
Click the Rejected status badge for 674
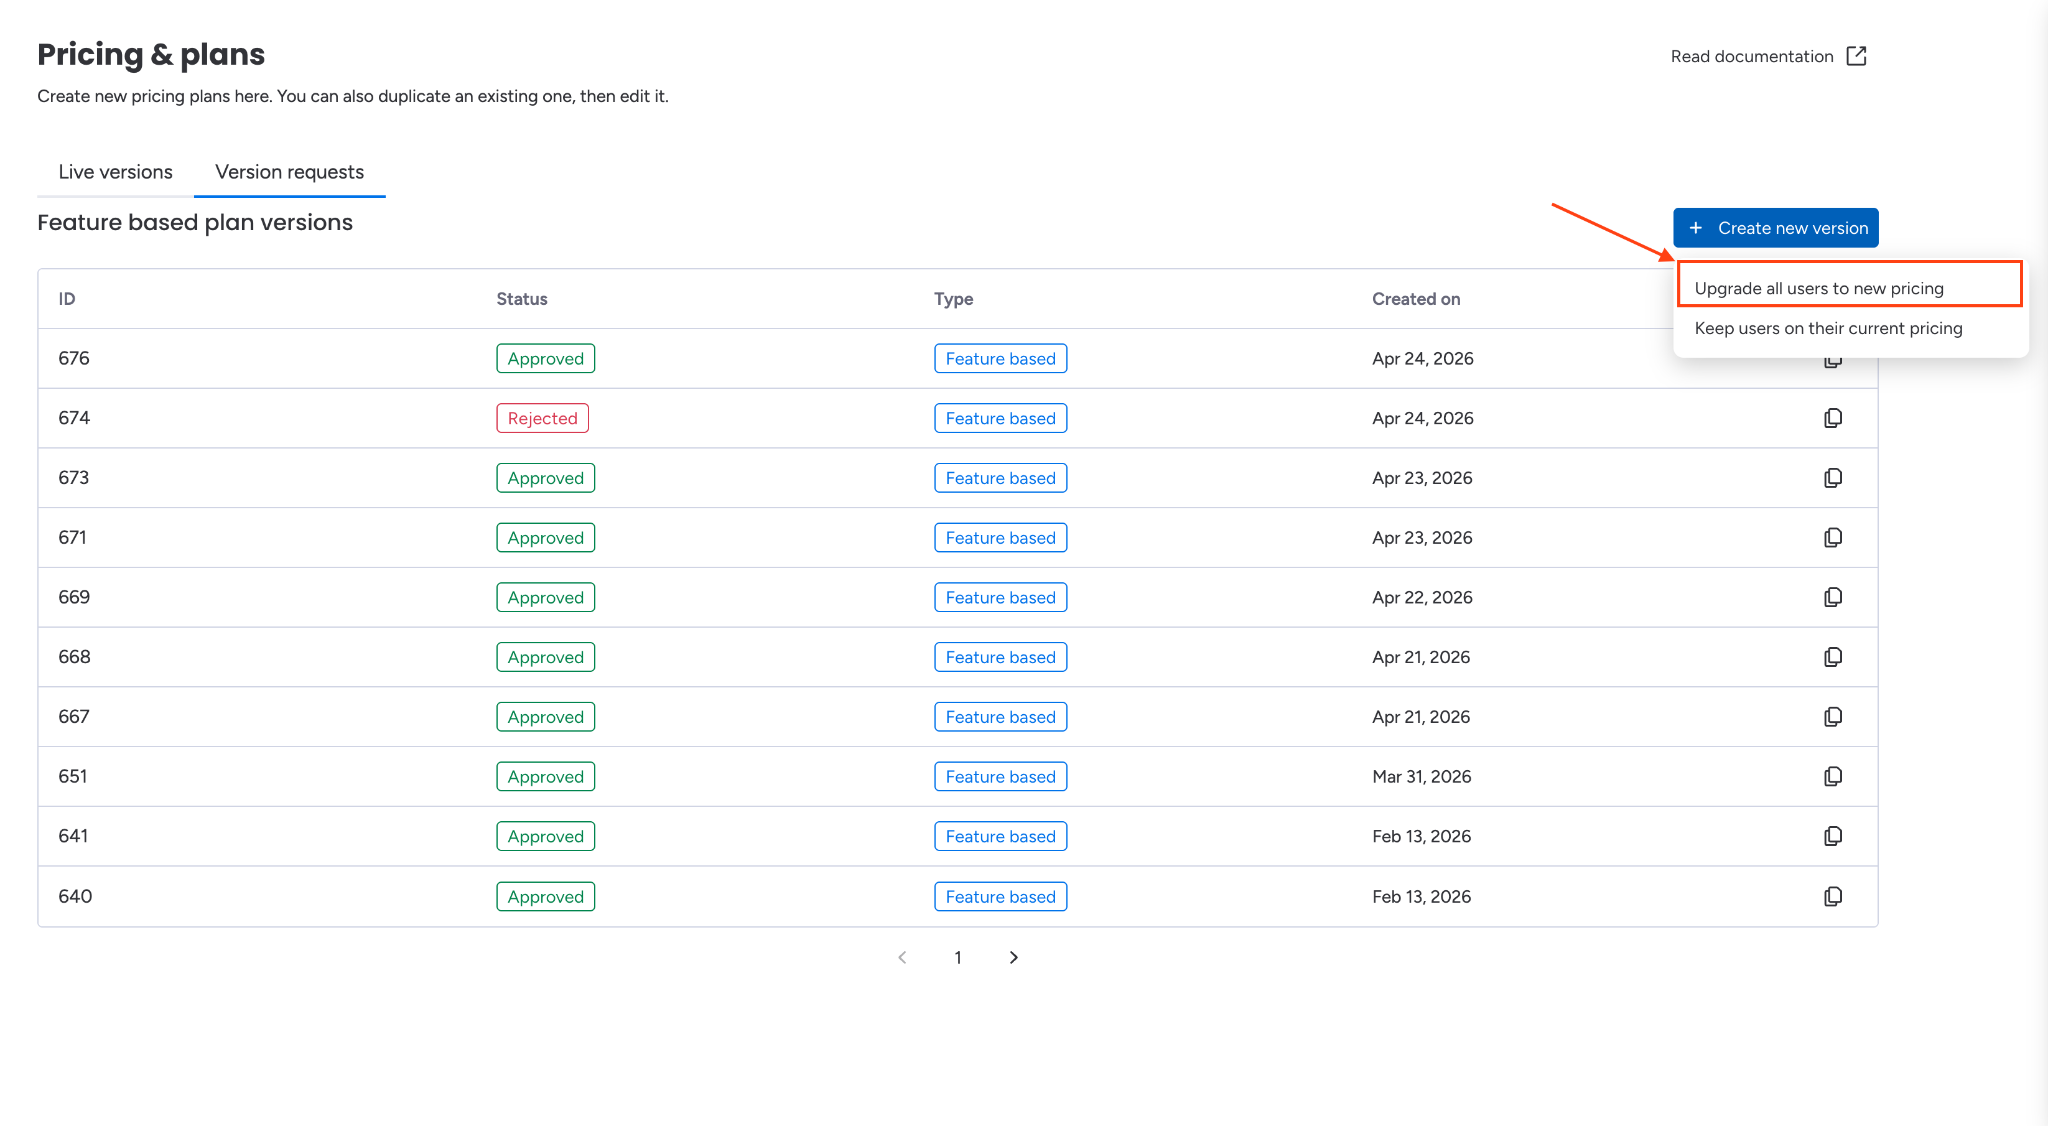pyautogui.click(x=542, y=418)
